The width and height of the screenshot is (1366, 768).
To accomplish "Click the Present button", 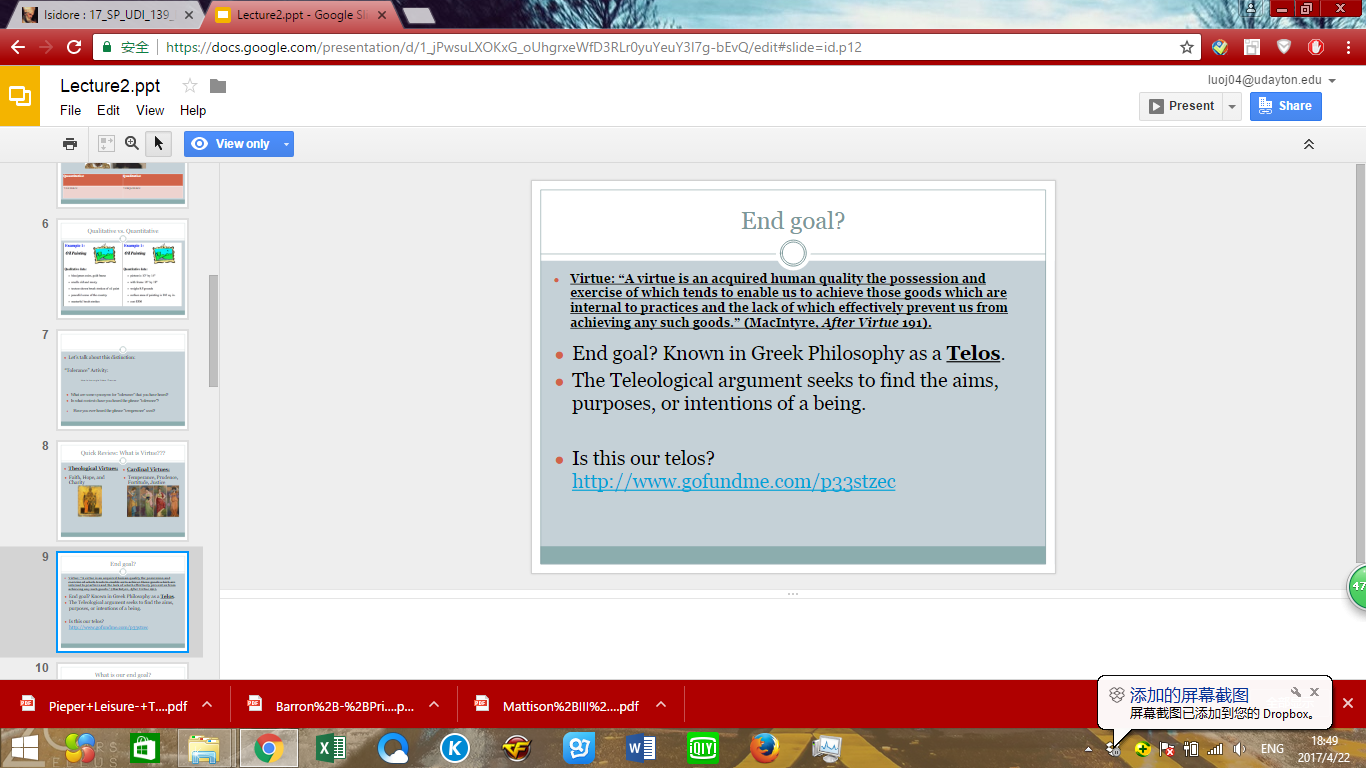I will click(x=1181, y=106).
